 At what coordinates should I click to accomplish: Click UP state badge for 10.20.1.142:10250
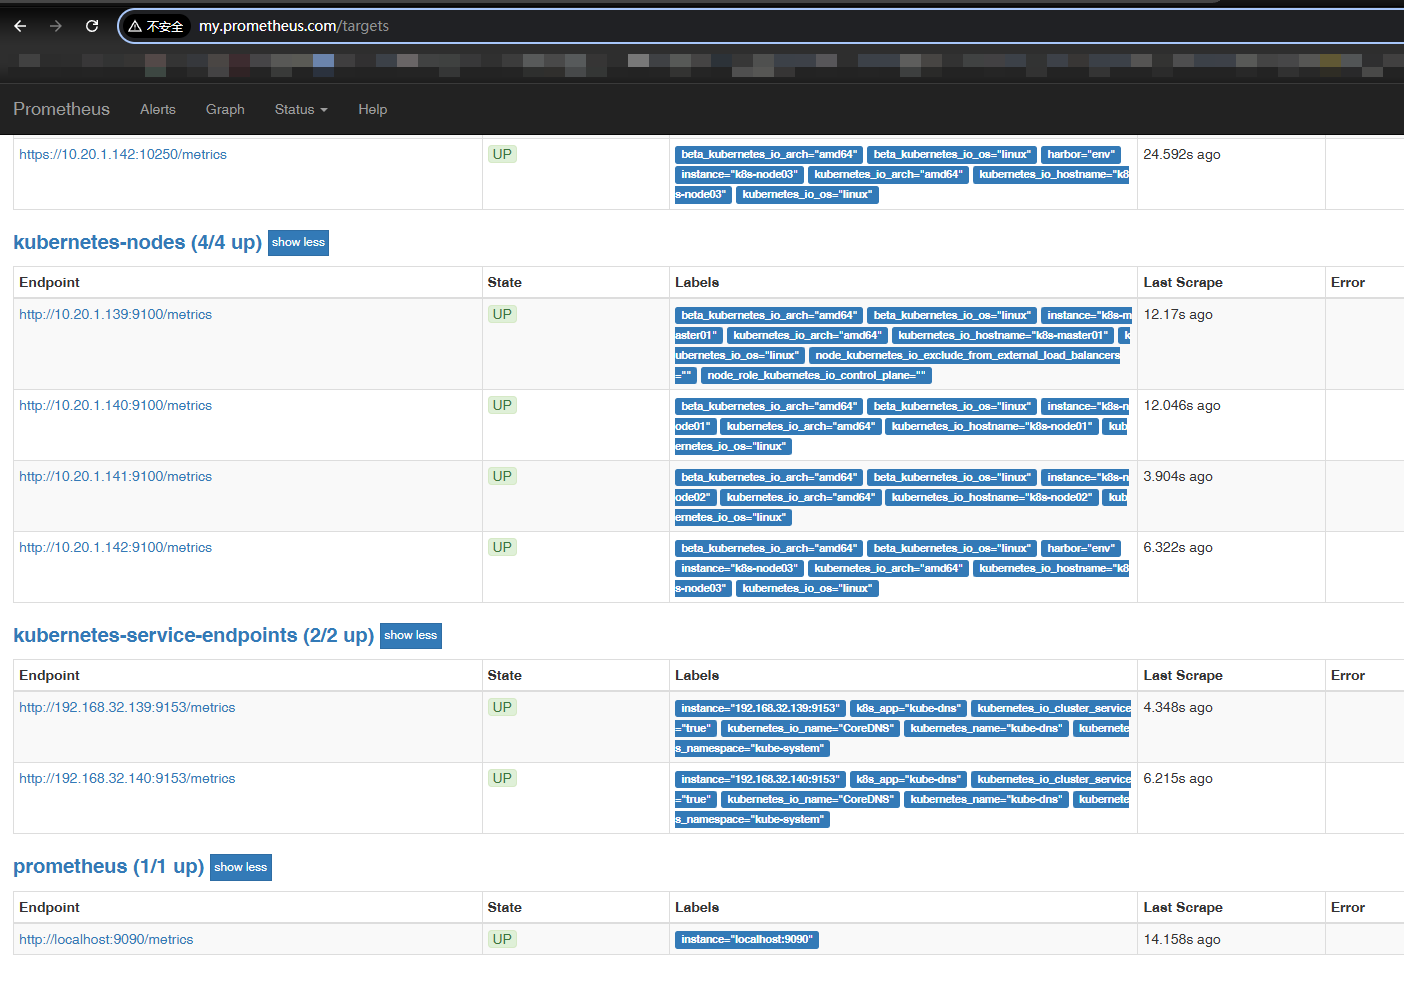pos(502,154)
